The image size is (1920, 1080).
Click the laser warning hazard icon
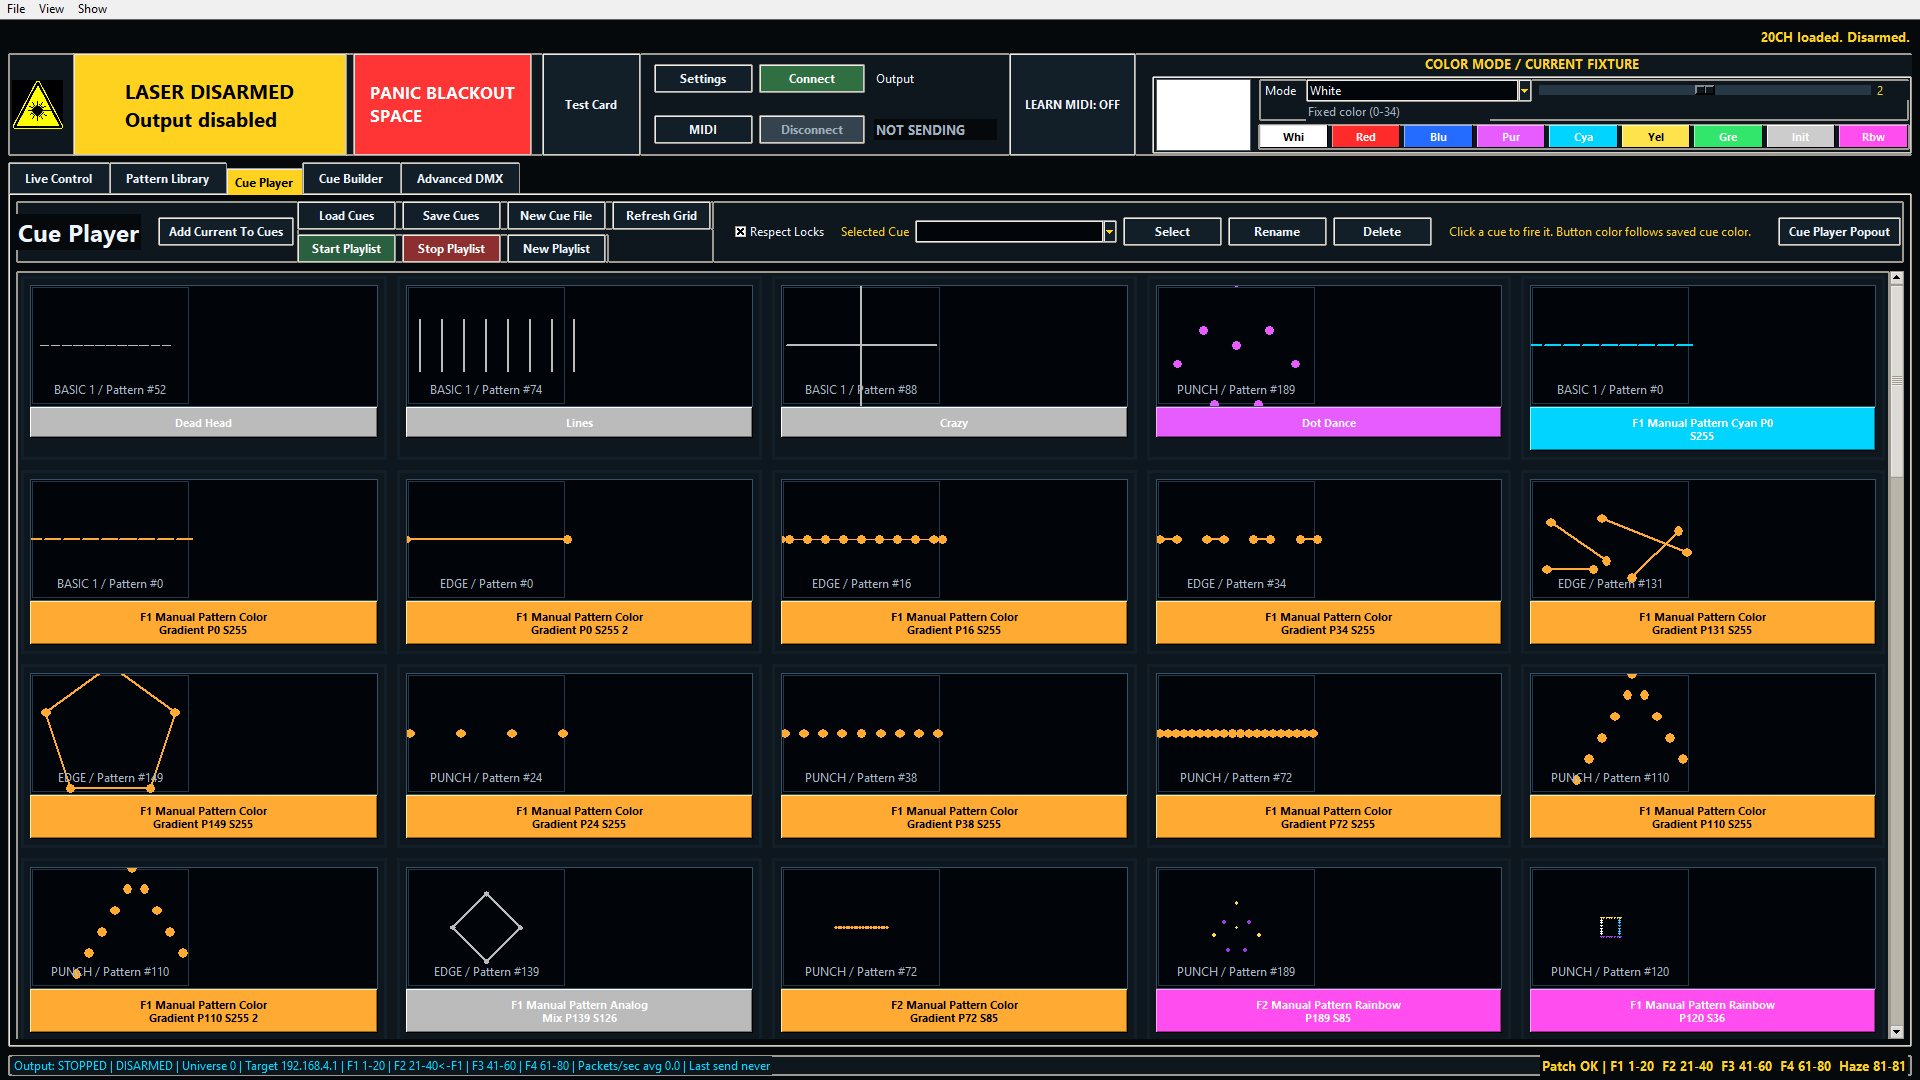click(x=38, y=105)
